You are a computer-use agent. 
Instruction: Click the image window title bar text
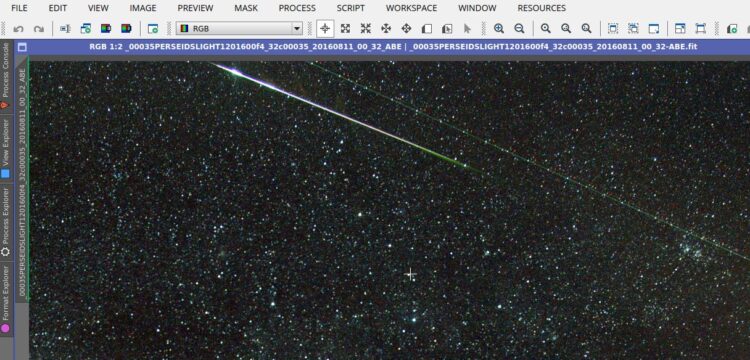pyautogui.click(x=393, y=47)
